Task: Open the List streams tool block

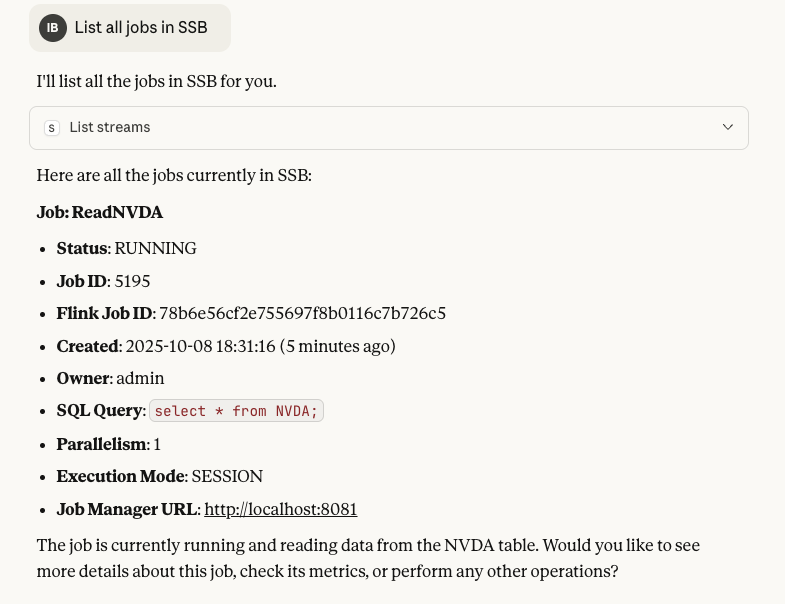Action: point(388,128)
